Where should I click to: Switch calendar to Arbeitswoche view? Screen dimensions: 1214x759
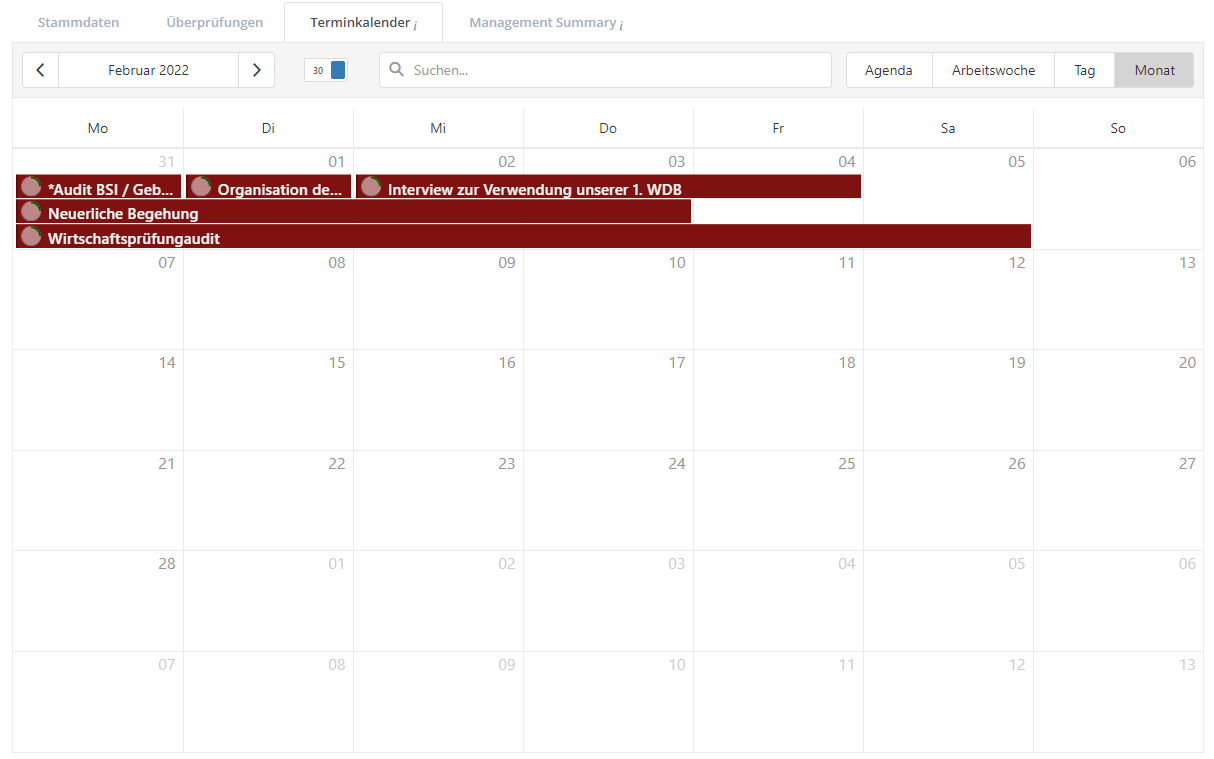[x=993, y=70]
